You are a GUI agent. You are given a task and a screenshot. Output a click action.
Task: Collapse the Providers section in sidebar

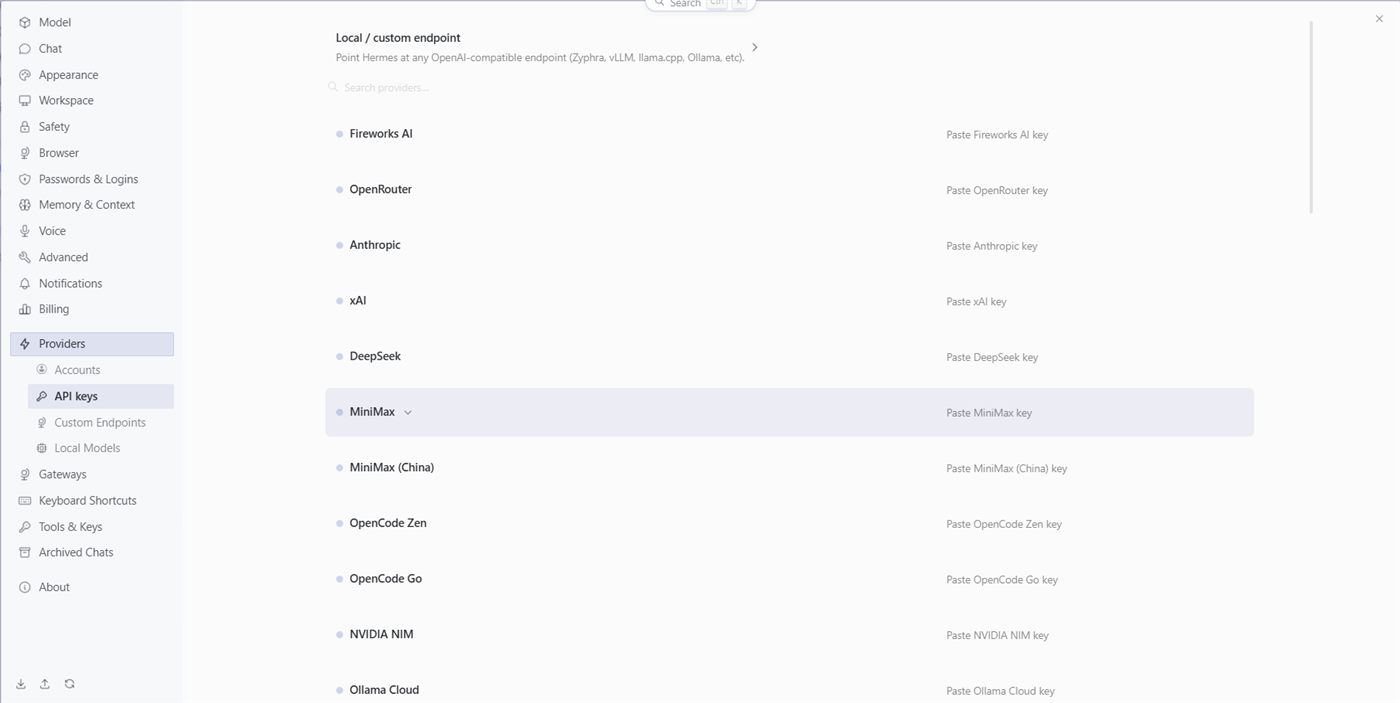(x=92, y=344)
